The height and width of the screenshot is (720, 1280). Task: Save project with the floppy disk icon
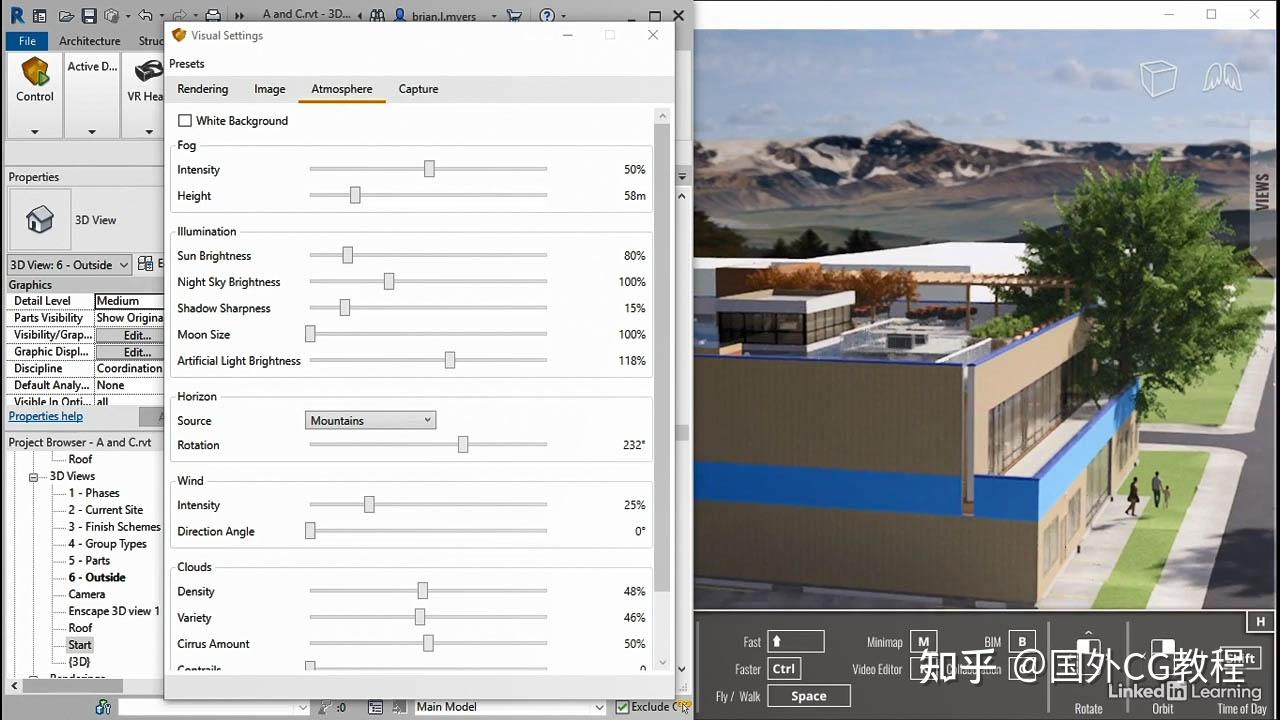(89, 16)
